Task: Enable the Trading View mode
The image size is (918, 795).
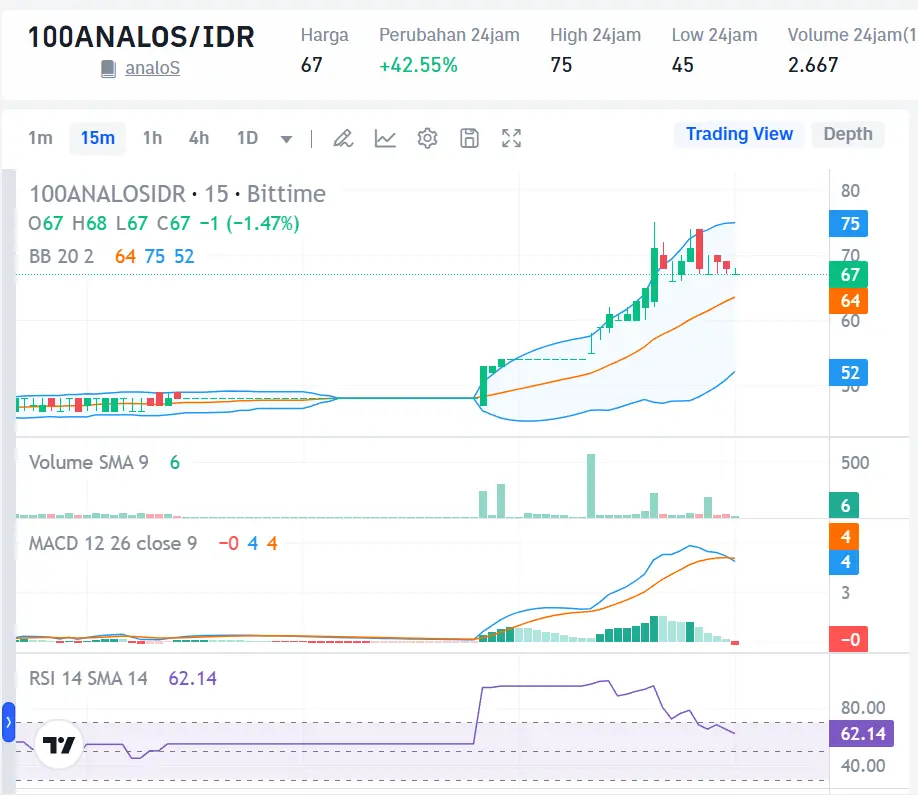Action: (739, 133)
